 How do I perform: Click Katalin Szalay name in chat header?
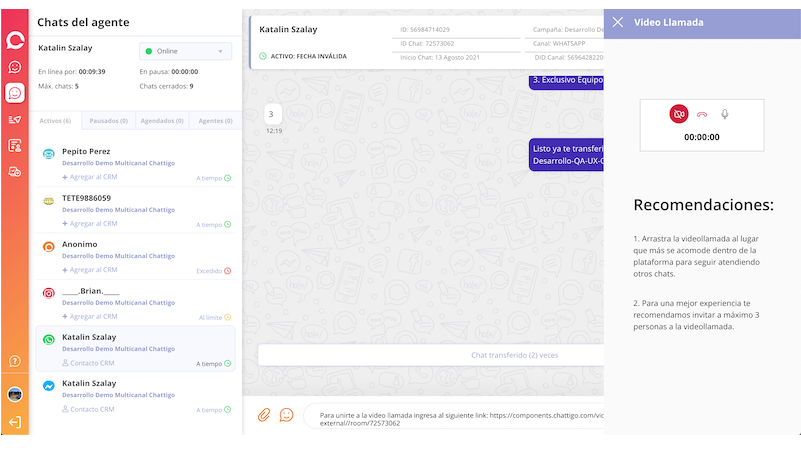tap(288, 29)
